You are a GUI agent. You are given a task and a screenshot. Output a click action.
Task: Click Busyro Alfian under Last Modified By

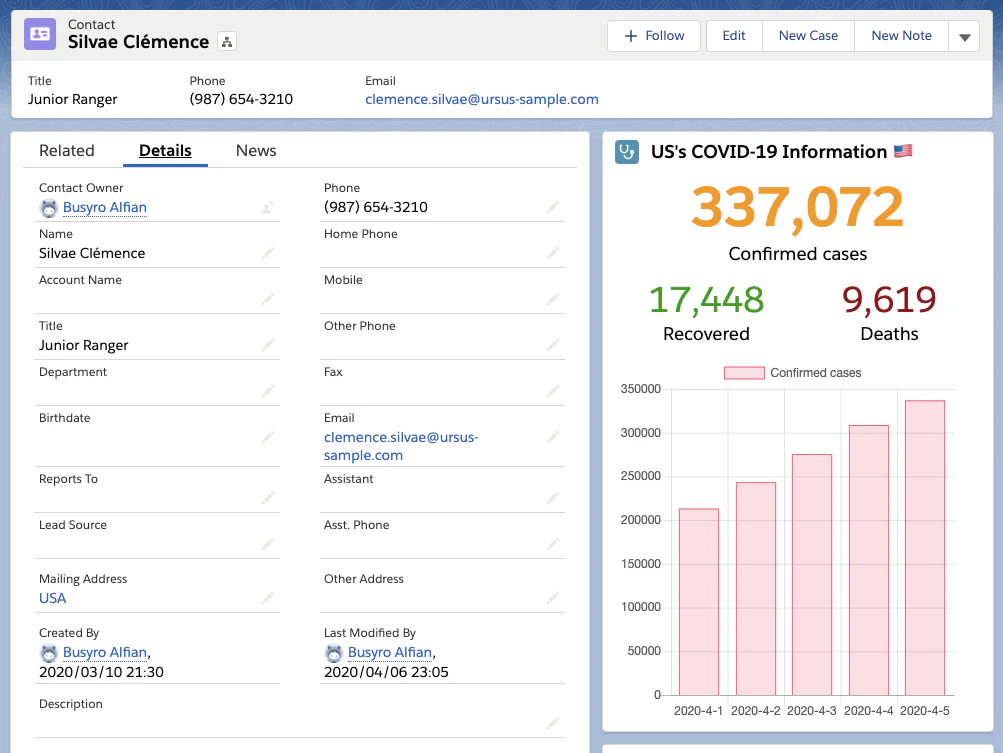click(390, 653)
